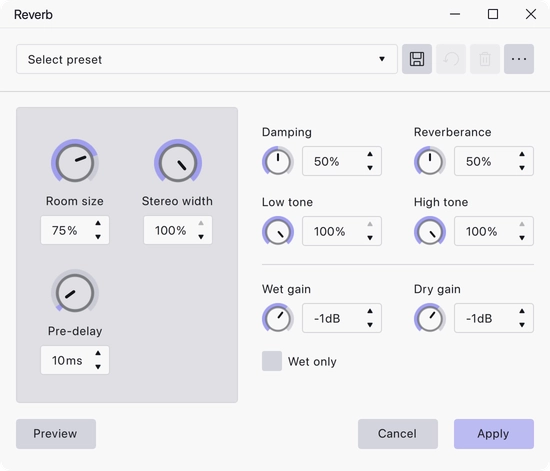Close the Reverb dialog
Viewport: 550px width, 471px height.
(531, 14)
